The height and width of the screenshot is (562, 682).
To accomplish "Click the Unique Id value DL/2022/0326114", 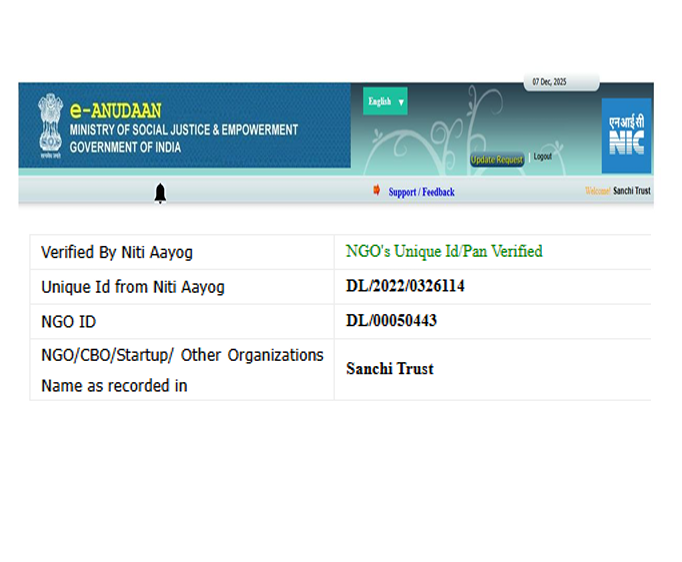I will [x=405, y=287].
